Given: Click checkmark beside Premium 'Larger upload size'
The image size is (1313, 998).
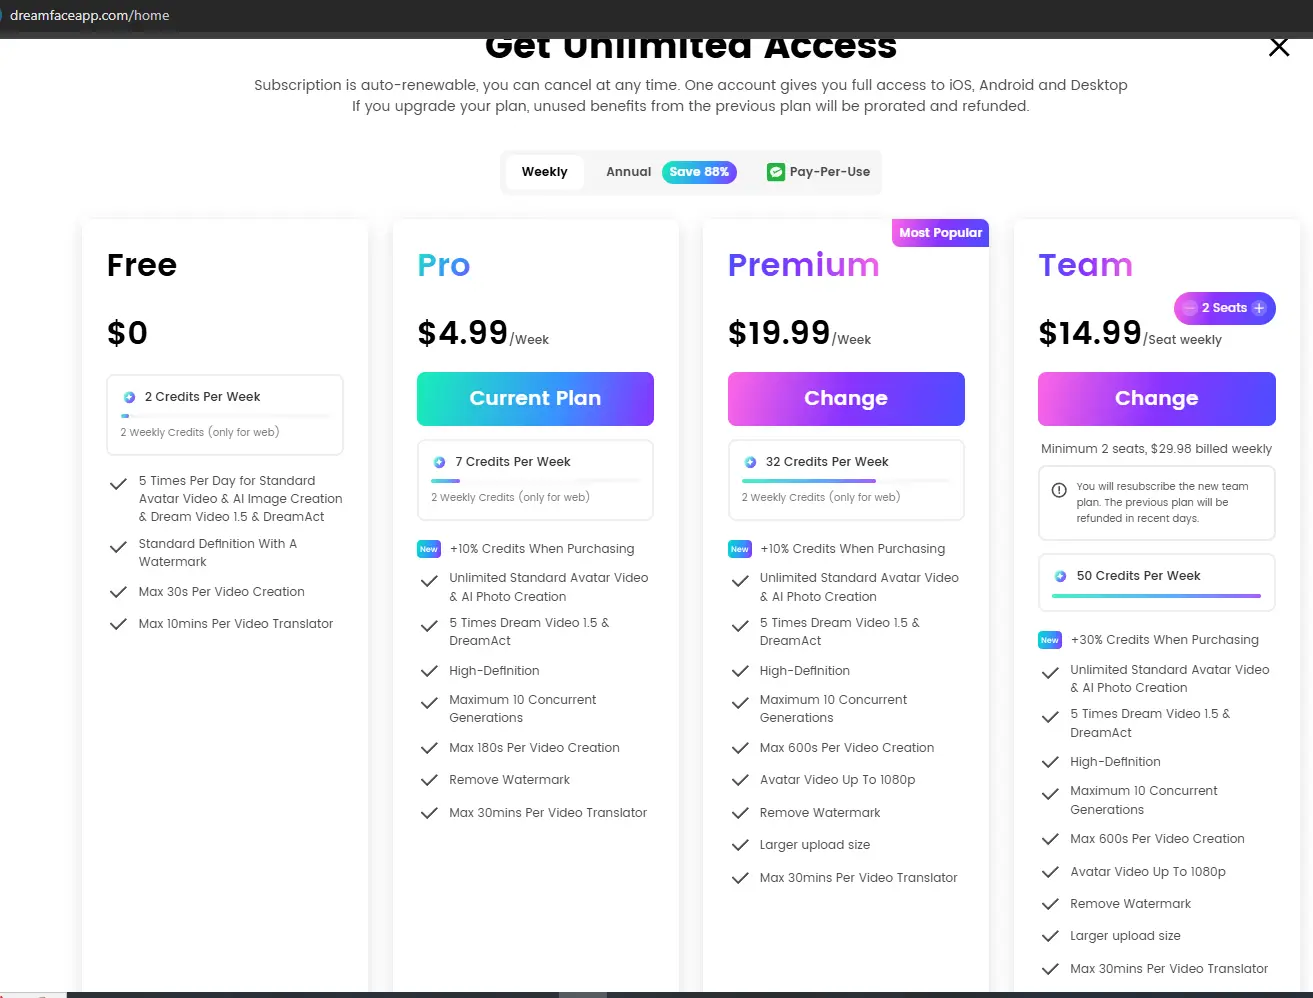Looking at the screenshot, I should coord(740,845).
